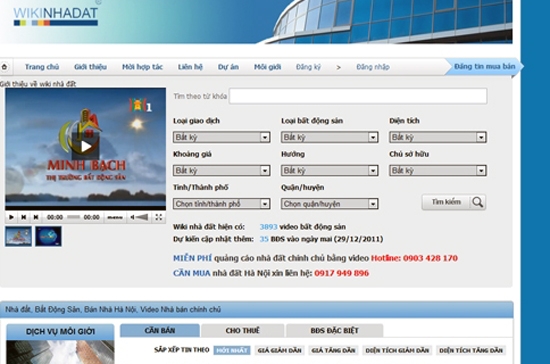Viewport: 550px width, 364px height.
Task: Click the Nhà đất, Bất Động Sản heading bar
Action: coord(256,309)
